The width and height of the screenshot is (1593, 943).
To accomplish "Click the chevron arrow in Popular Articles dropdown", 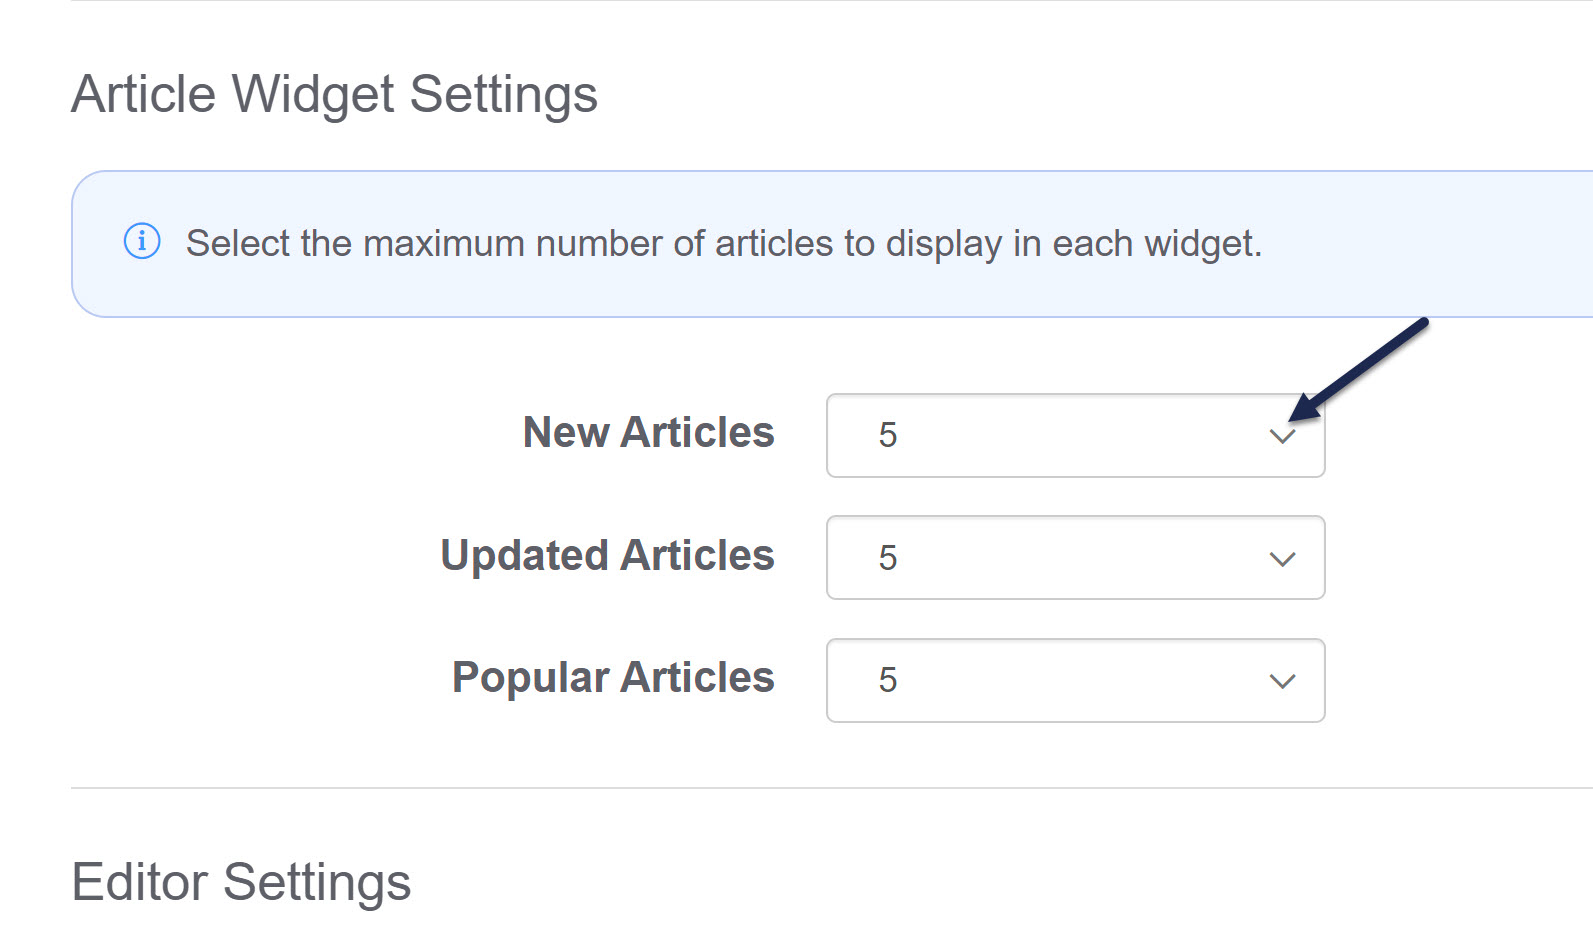I will (1282, 681).
